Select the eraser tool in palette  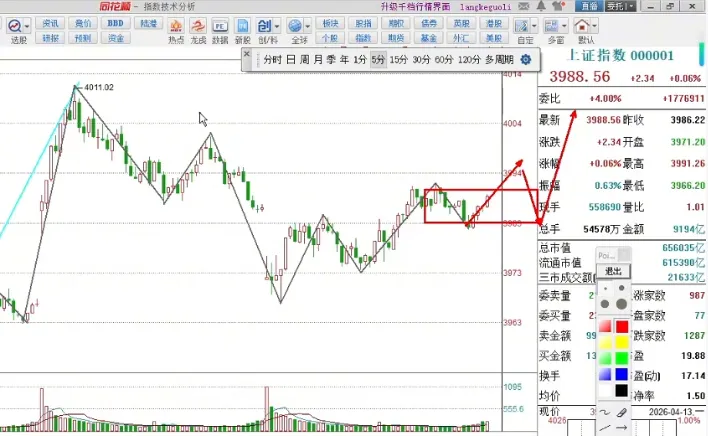coord(622,413)
